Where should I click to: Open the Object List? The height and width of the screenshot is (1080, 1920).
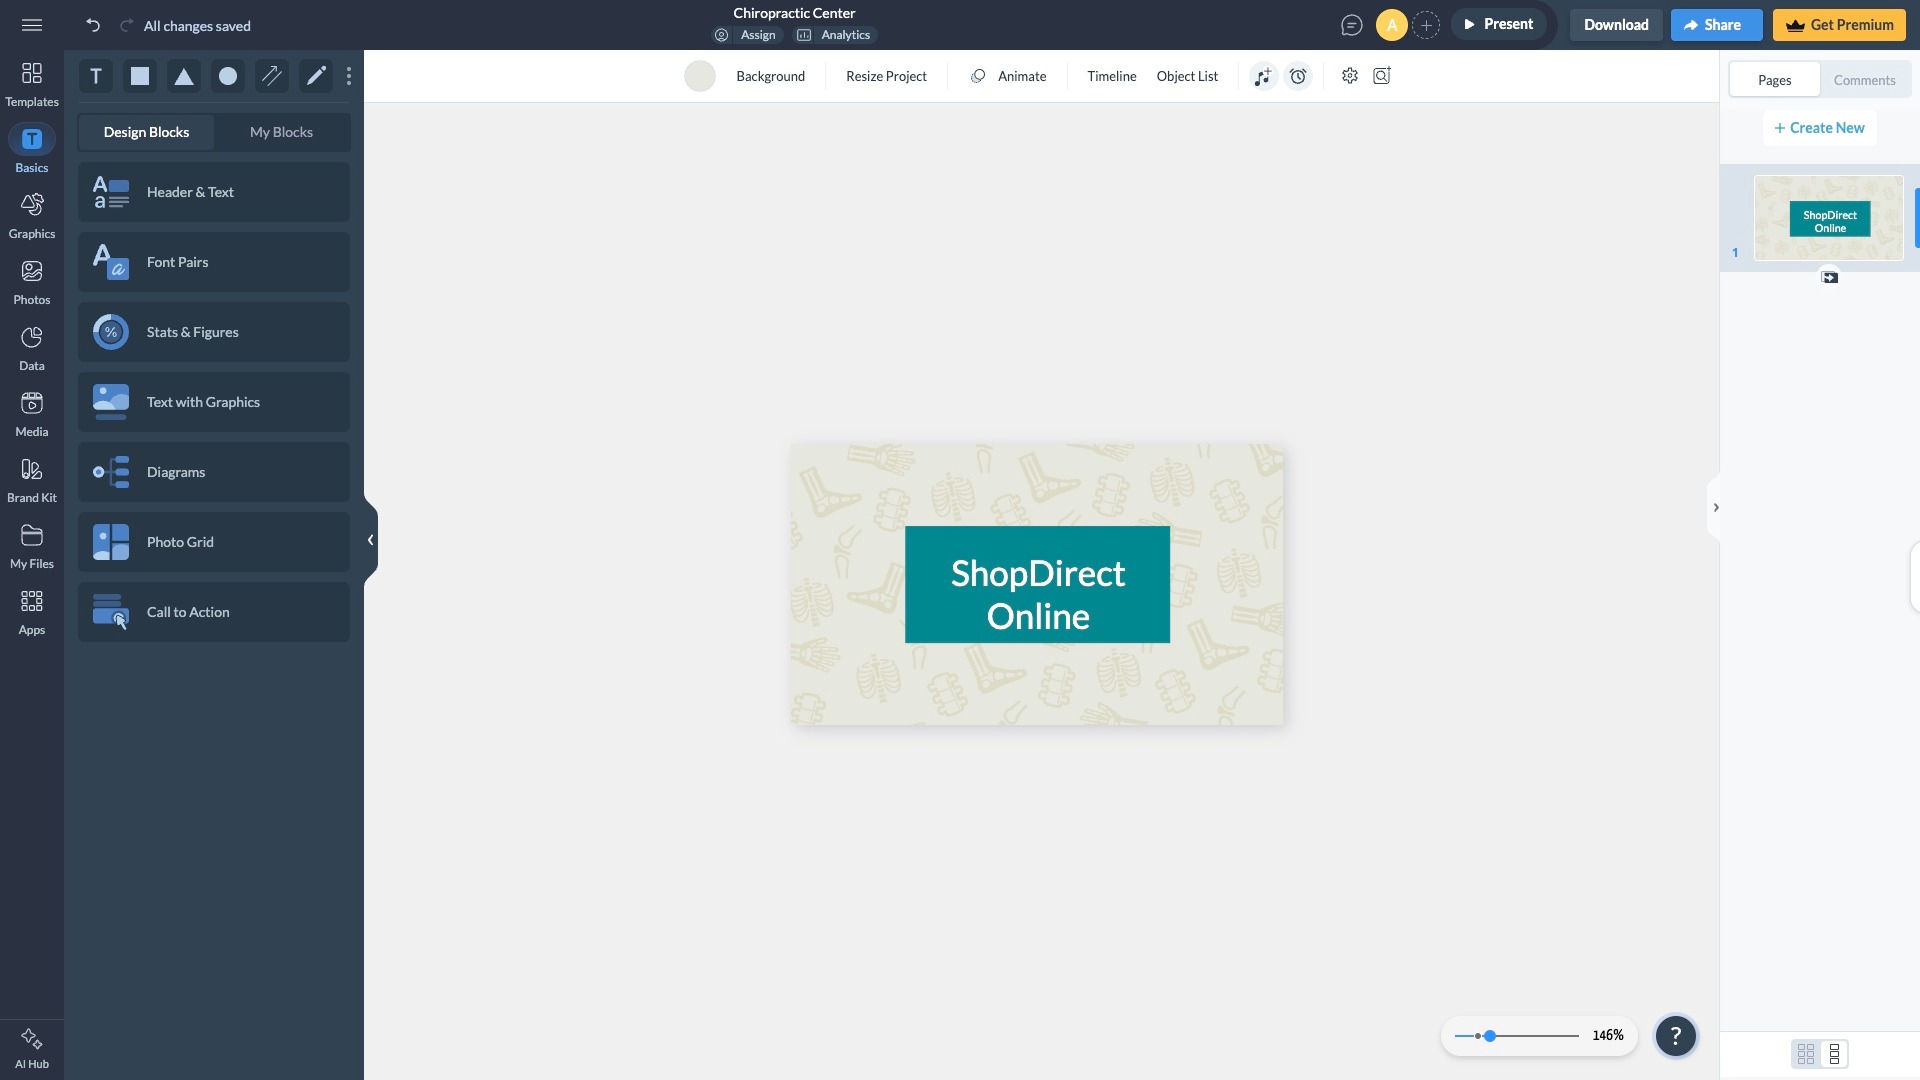1187,76
